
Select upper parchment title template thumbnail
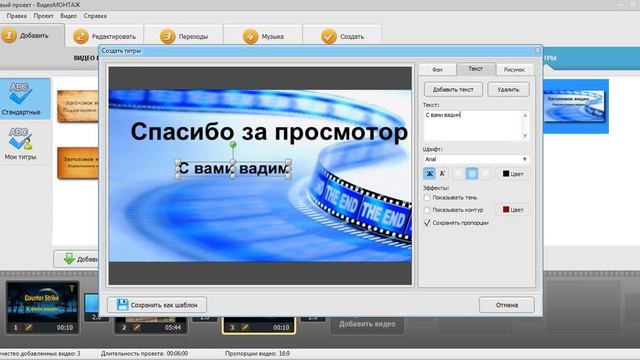[78, 106]
